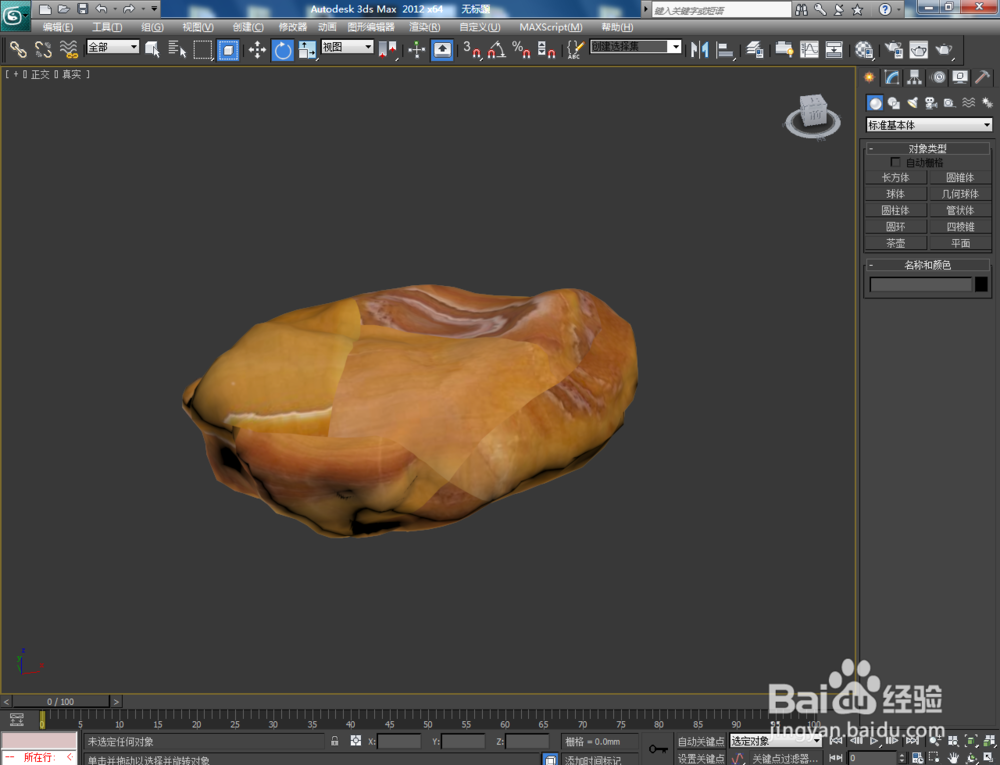Activate the Select and Rotate tool
The width and height of the screenshot is (1000, 765).
coord(283,50)
